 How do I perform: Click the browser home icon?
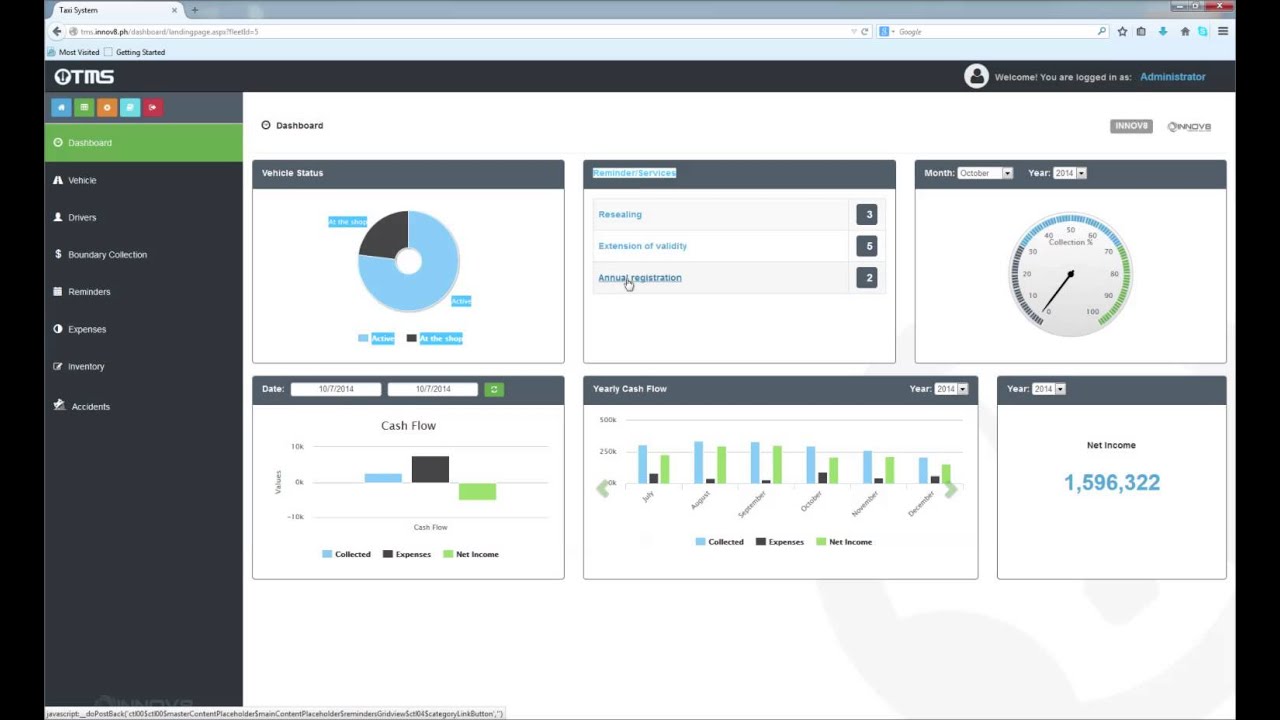1185,32
